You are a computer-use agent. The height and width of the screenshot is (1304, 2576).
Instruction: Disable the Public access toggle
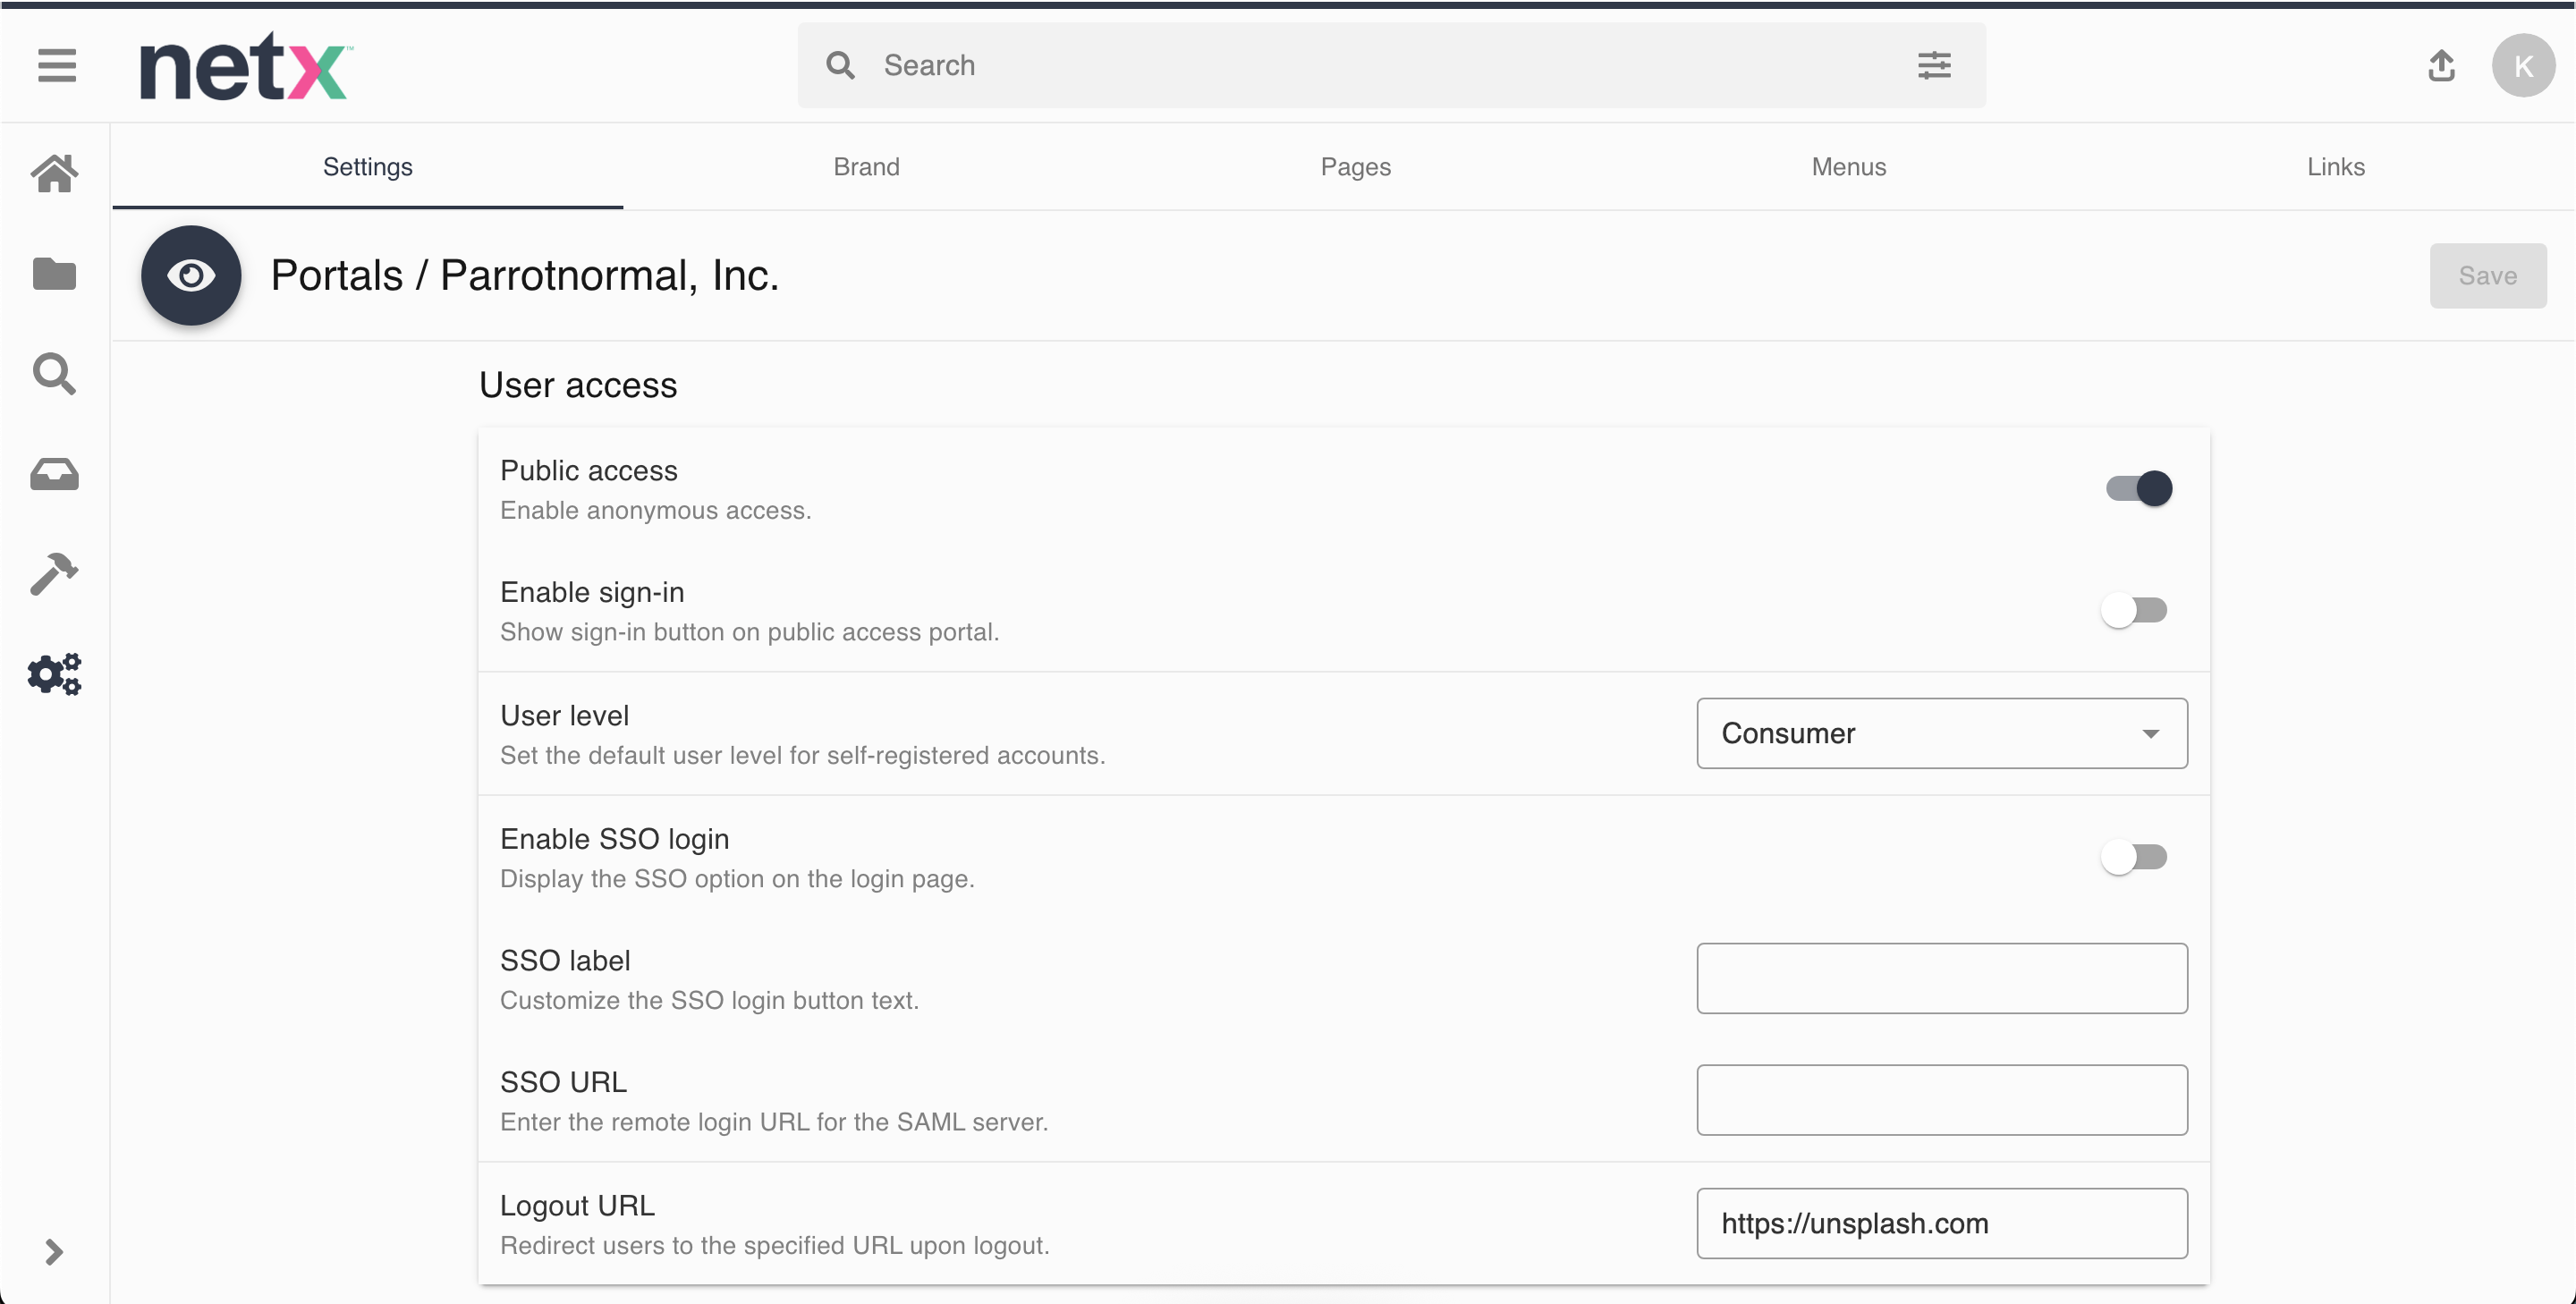click(x=2138, y=488)
